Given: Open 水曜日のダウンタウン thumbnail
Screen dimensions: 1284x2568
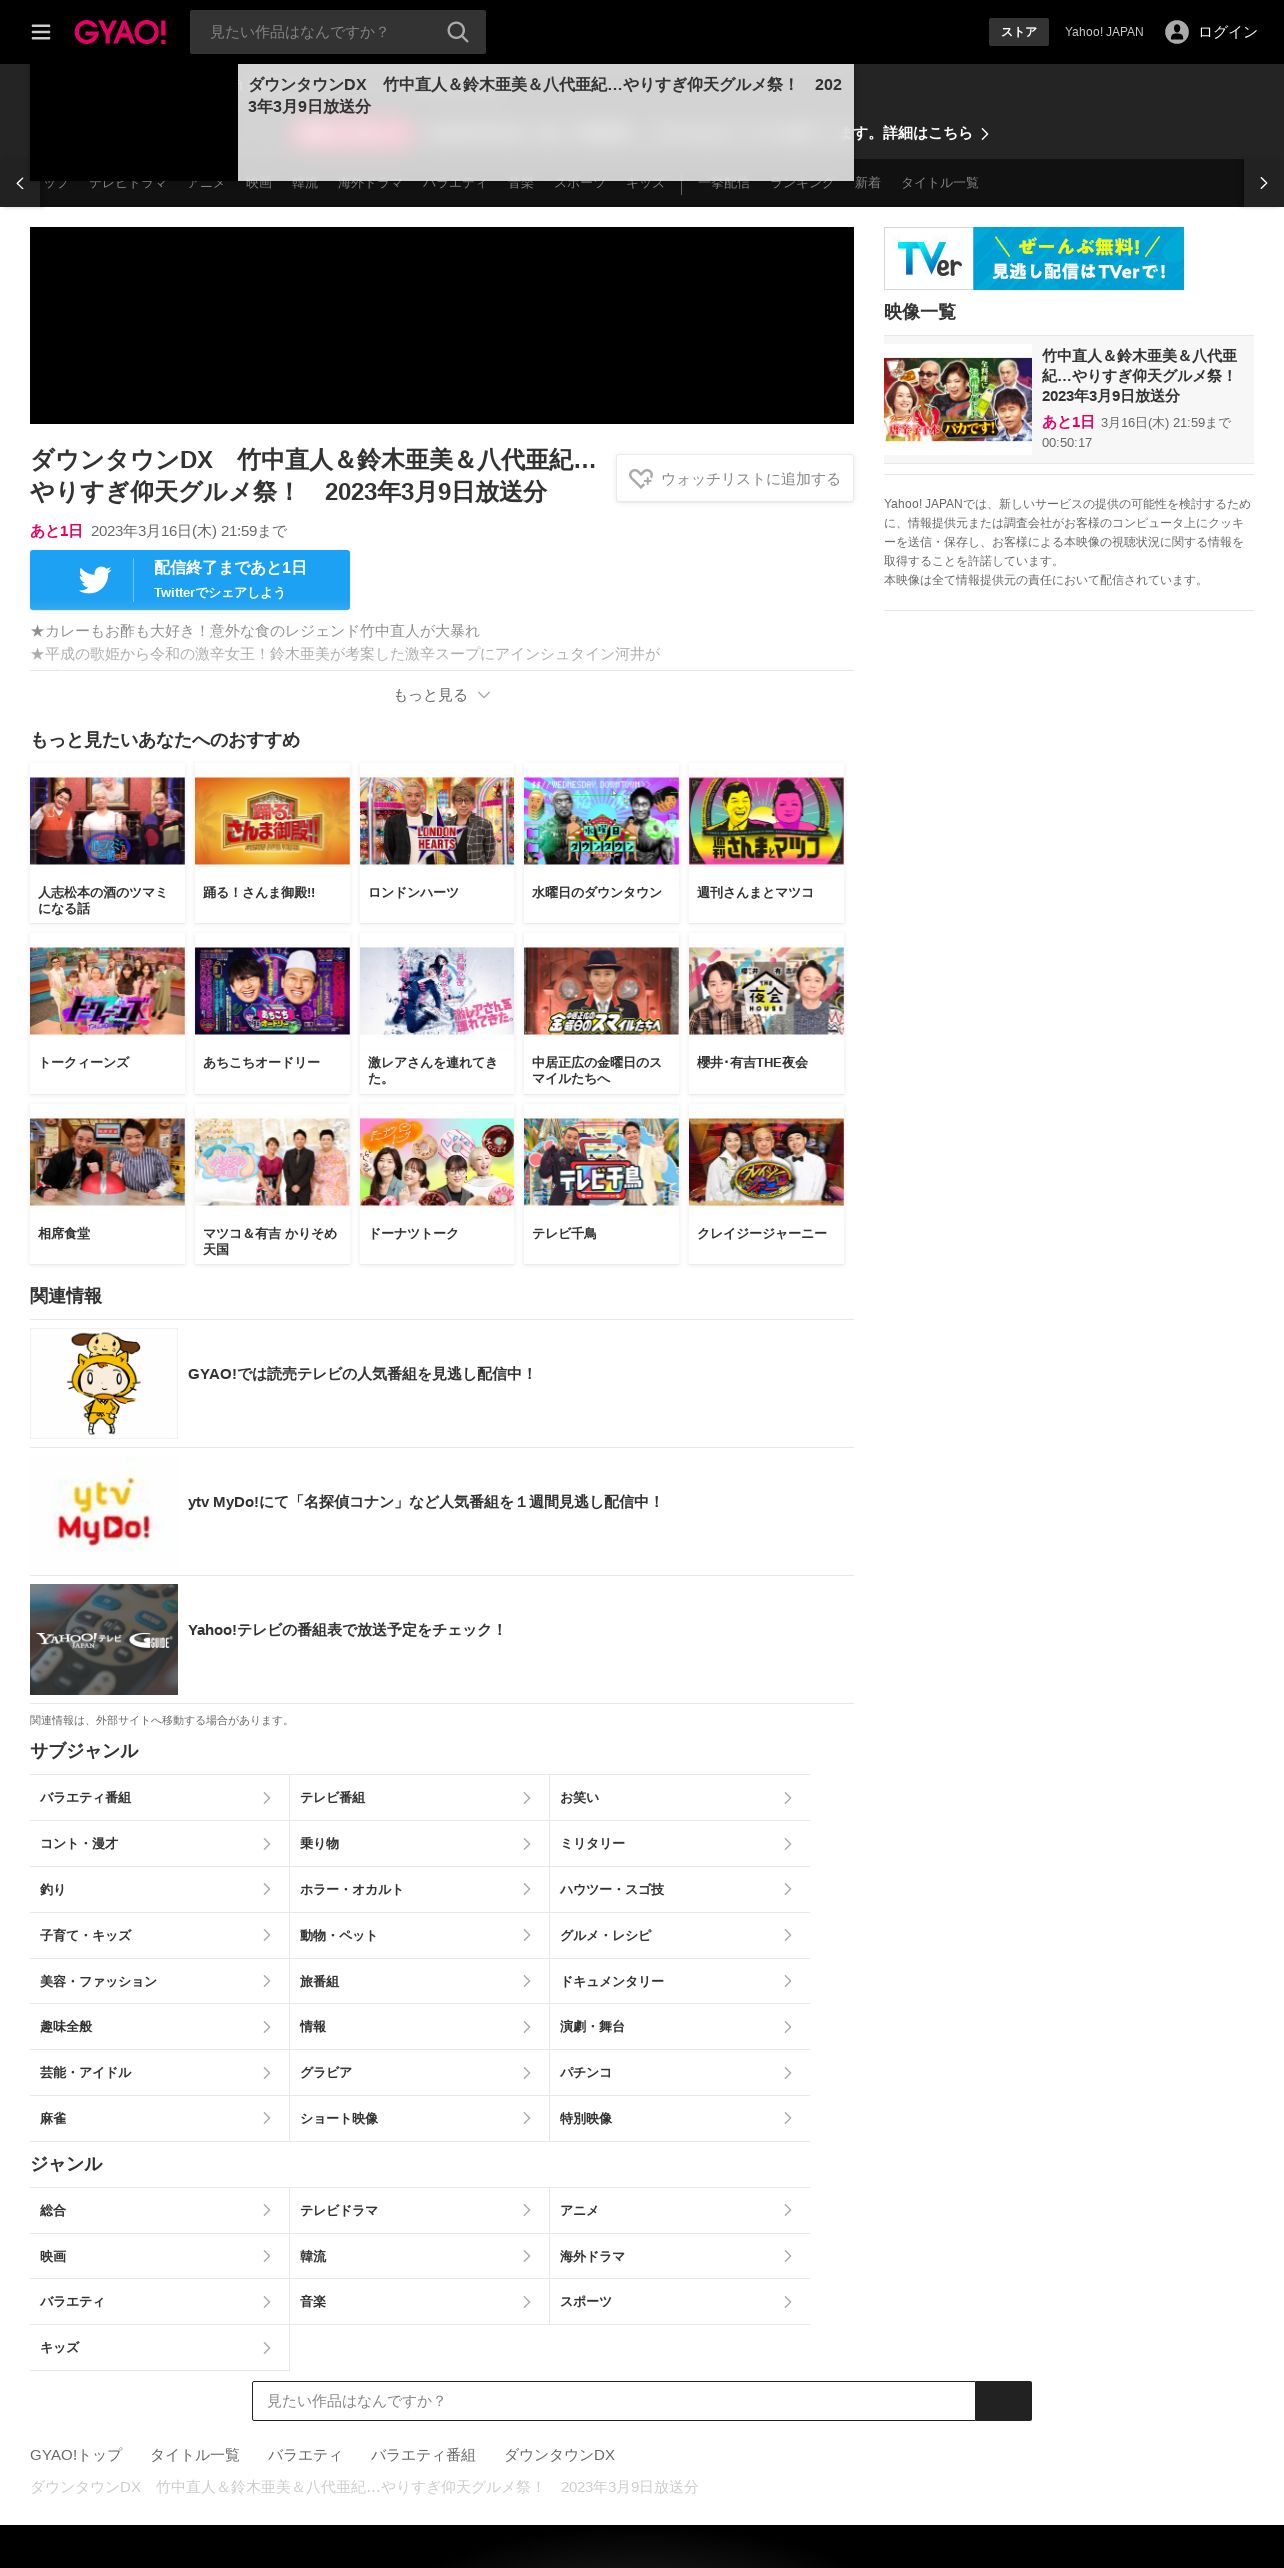Looking at the screenshot, I should (601, 821).
